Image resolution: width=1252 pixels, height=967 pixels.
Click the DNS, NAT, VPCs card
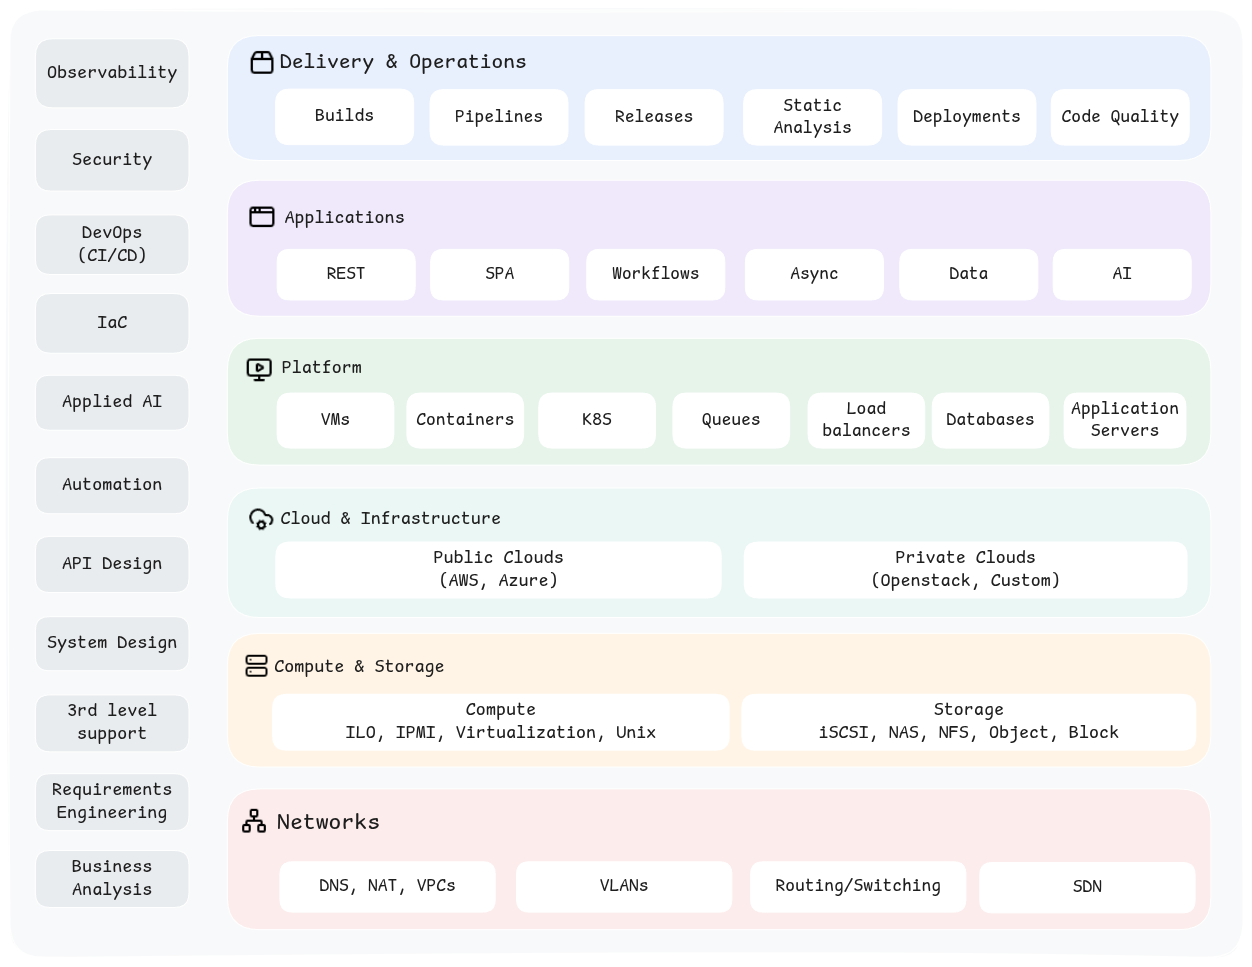[x=387, y=886]
